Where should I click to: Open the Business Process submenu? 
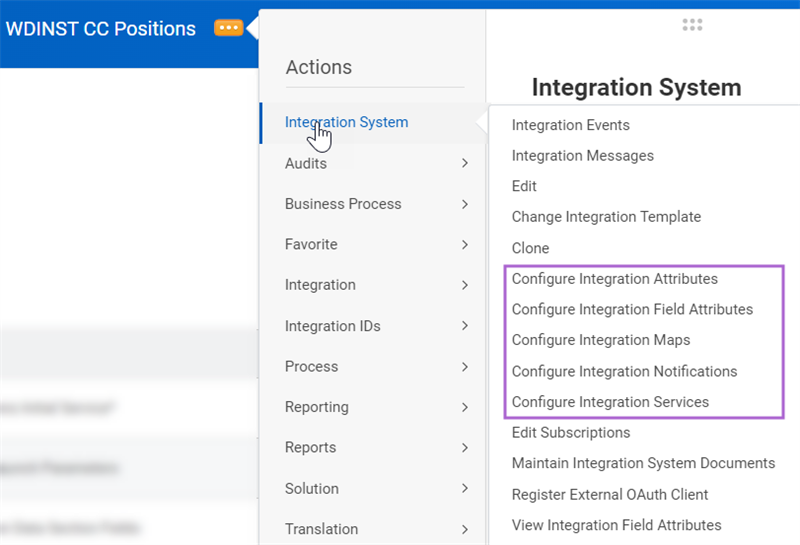343,204
